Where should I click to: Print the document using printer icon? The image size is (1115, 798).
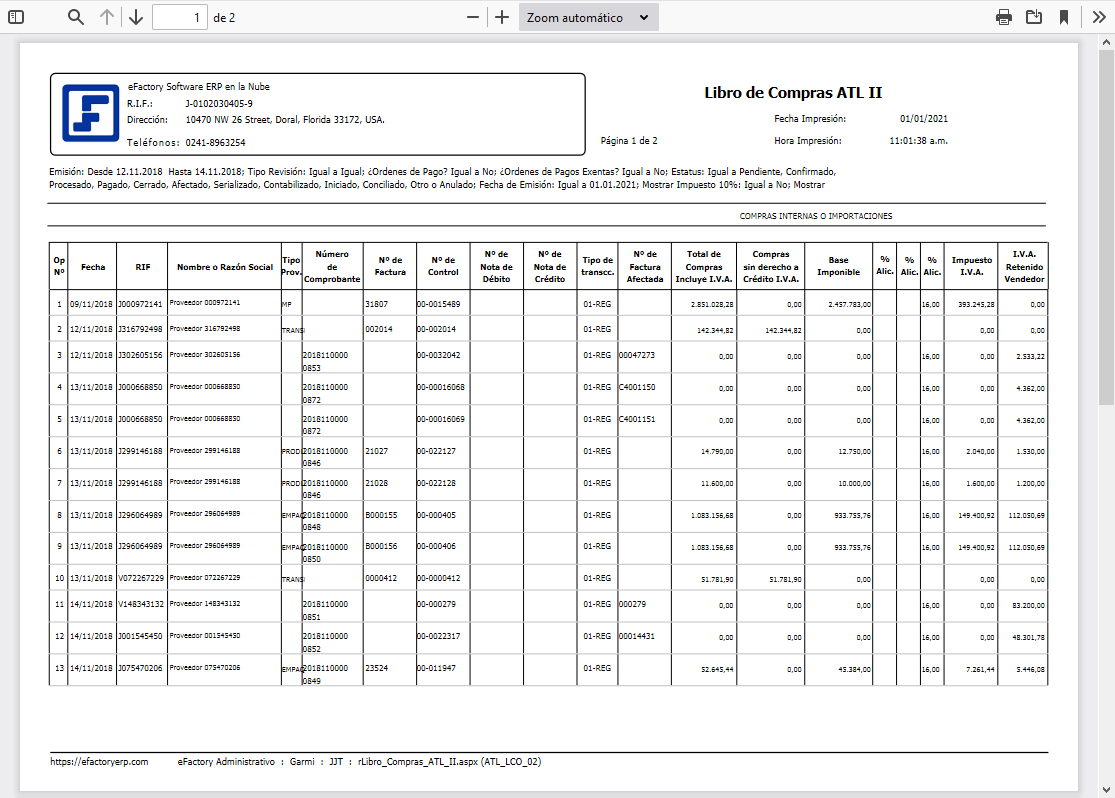point(1004,17)
